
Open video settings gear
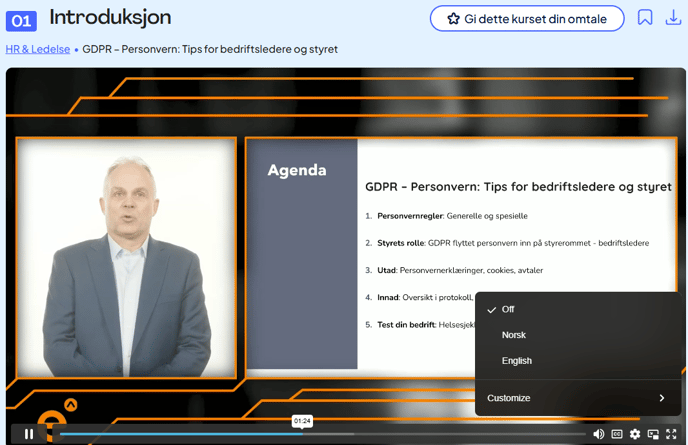coord(635,434)
